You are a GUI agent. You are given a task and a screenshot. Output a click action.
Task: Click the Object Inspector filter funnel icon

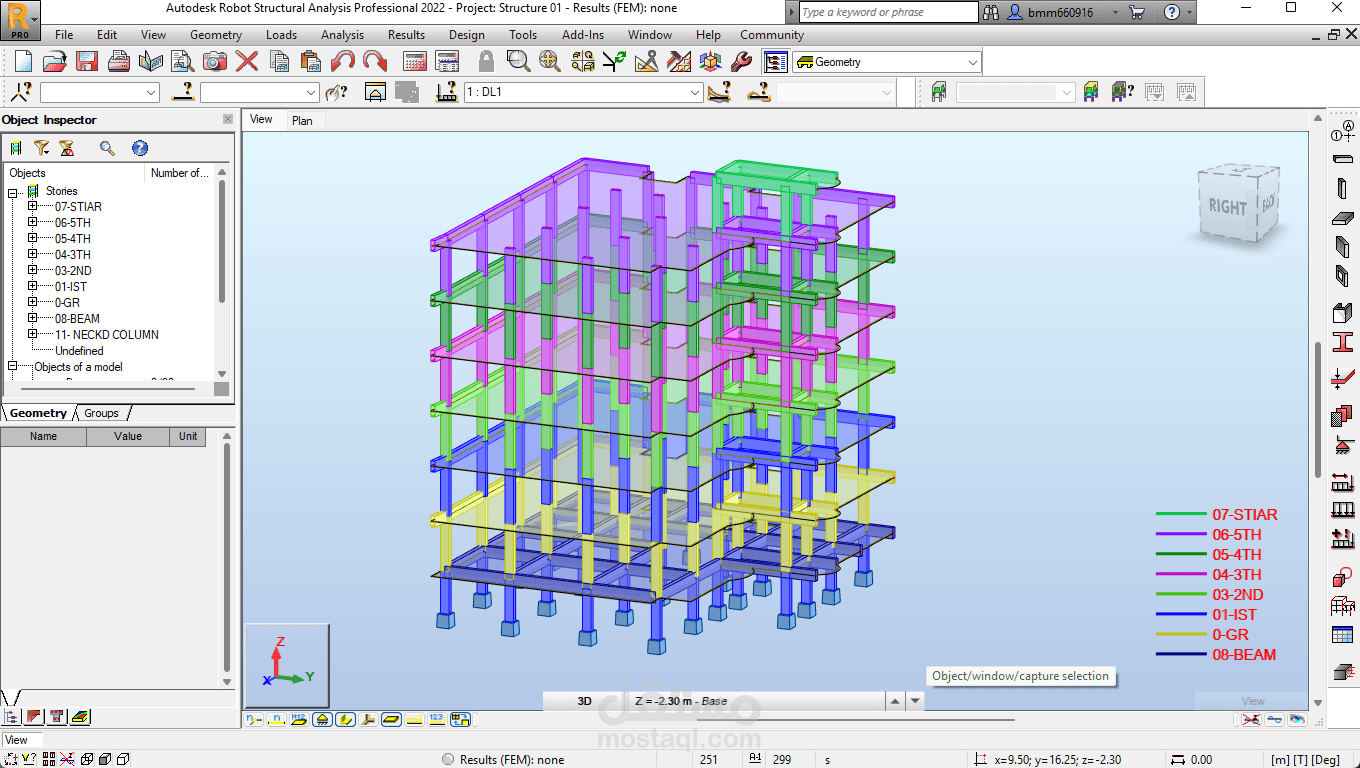click(42, 148)
